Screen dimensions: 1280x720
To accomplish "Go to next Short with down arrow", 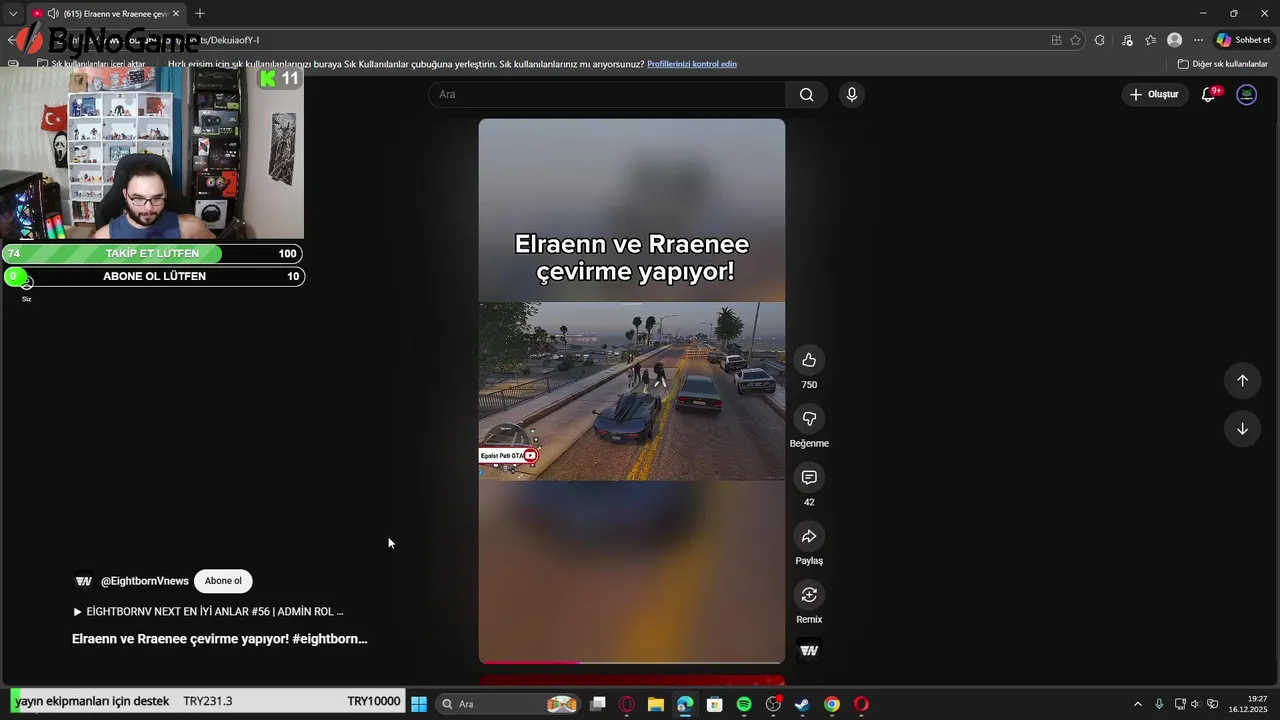I will (1242, 429).
